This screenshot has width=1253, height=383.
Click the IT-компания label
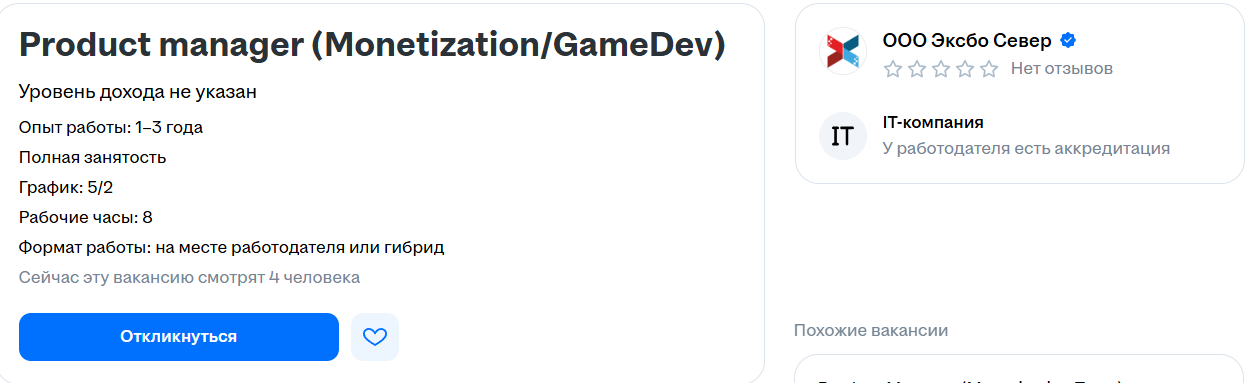933,123
